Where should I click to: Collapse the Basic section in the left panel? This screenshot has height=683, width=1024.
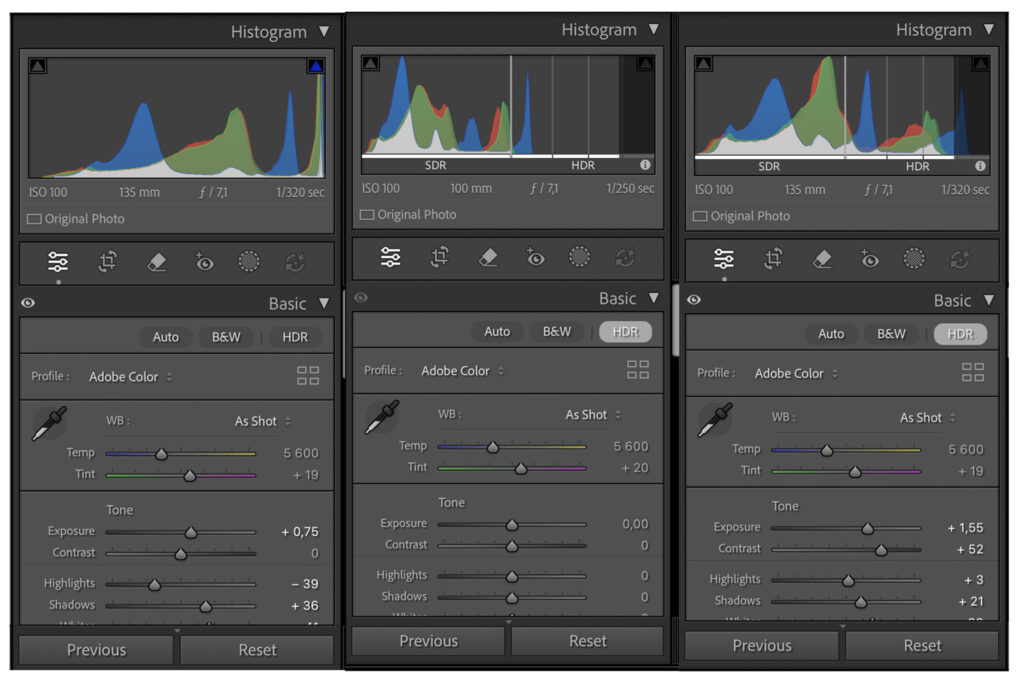(323, 303)
